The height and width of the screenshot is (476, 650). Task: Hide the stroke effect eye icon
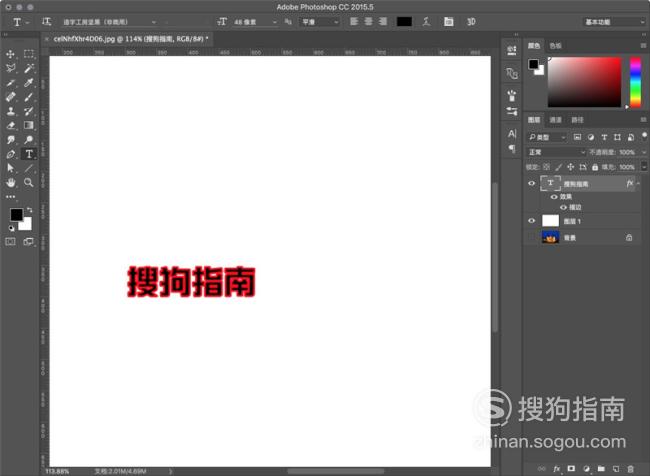coord(563,207)
